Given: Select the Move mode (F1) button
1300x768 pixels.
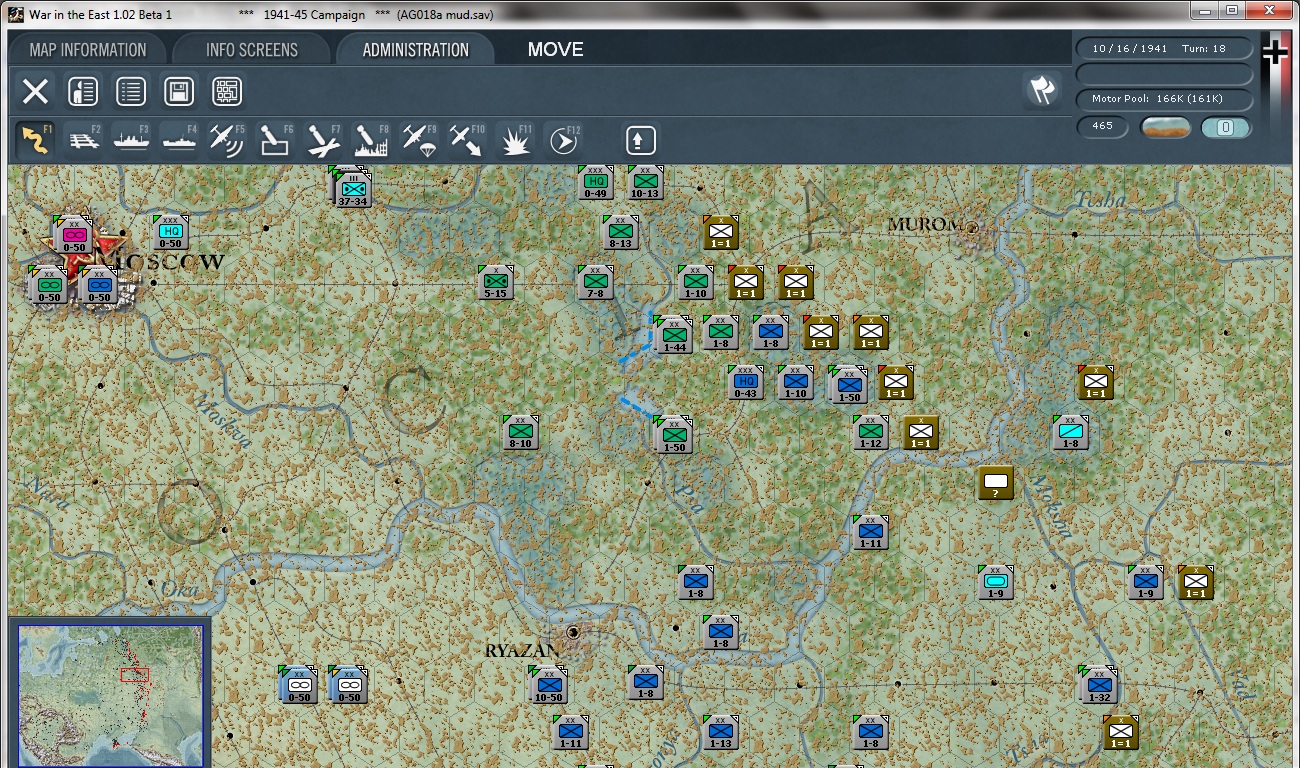Looking at the screenshot, I should (36, 140).
